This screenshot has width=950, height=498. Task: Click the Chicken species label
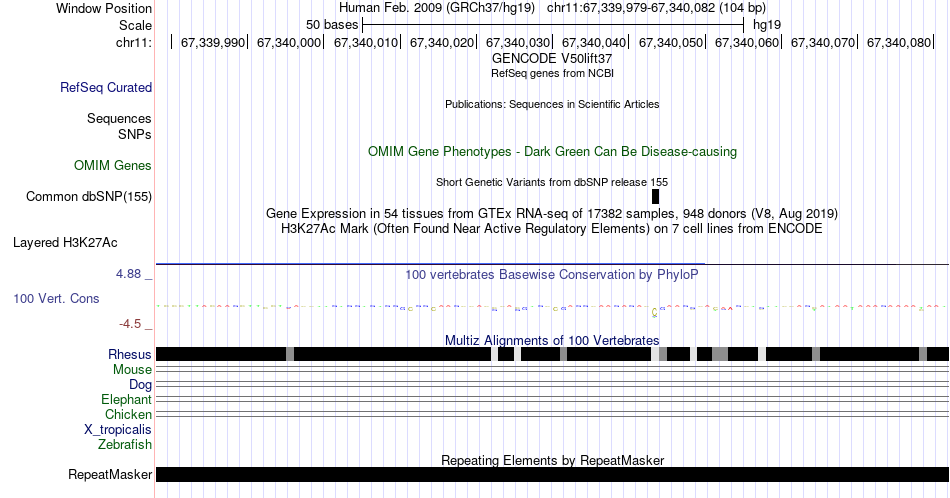[128, 414]
